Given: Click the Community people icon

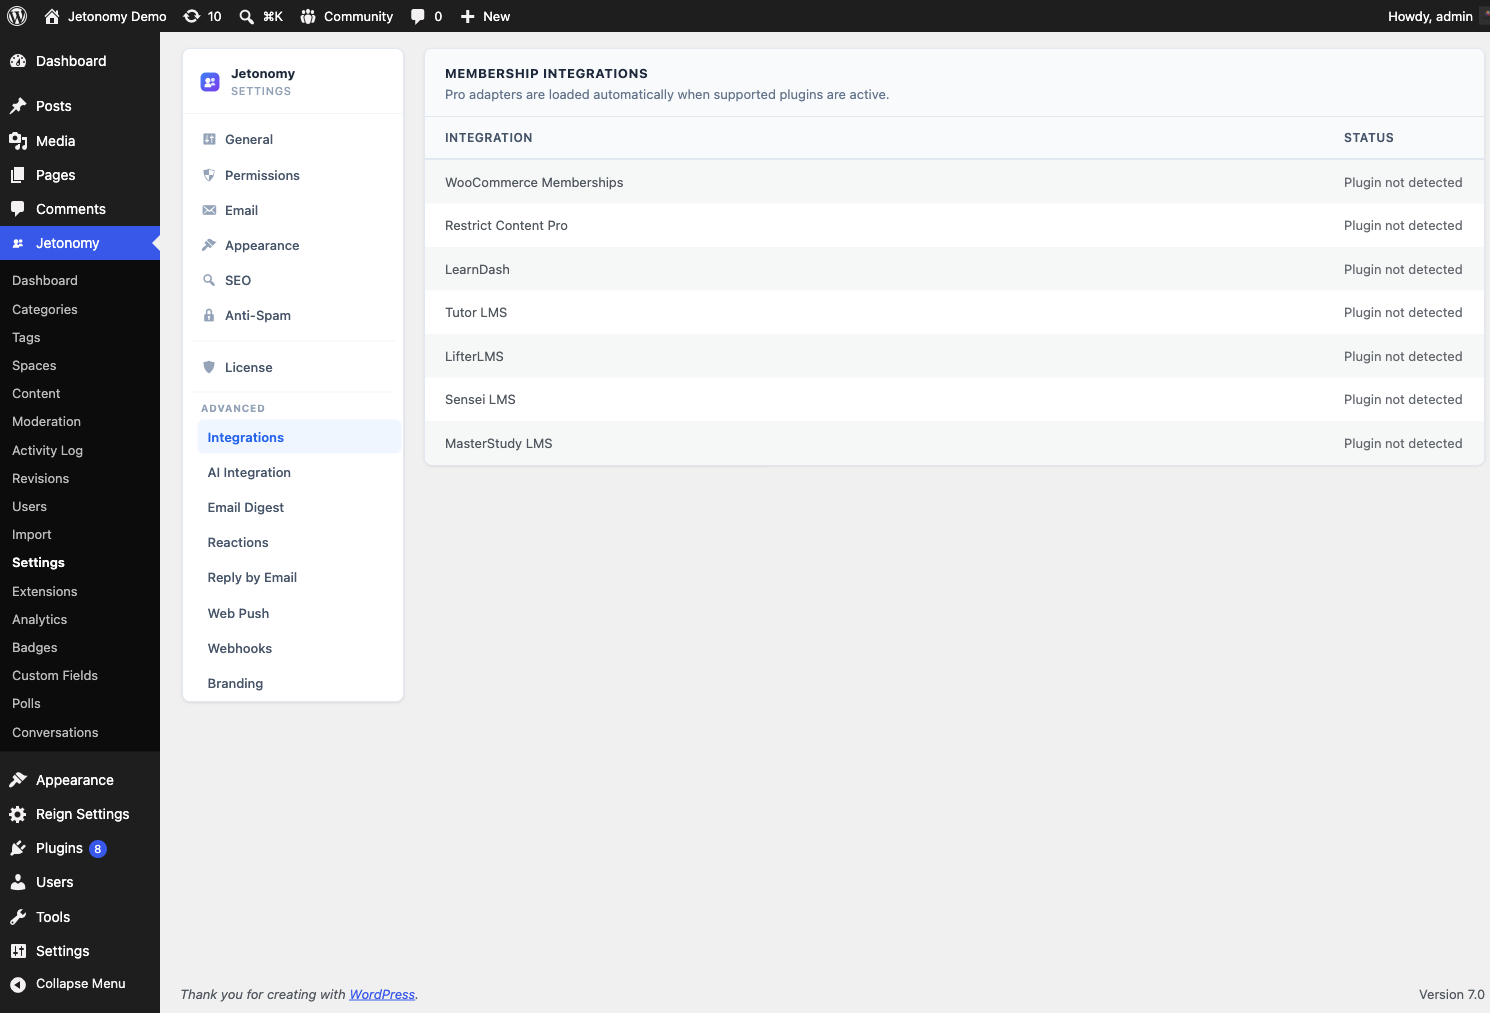Looking at the screenshot, I should coord(308,16).
